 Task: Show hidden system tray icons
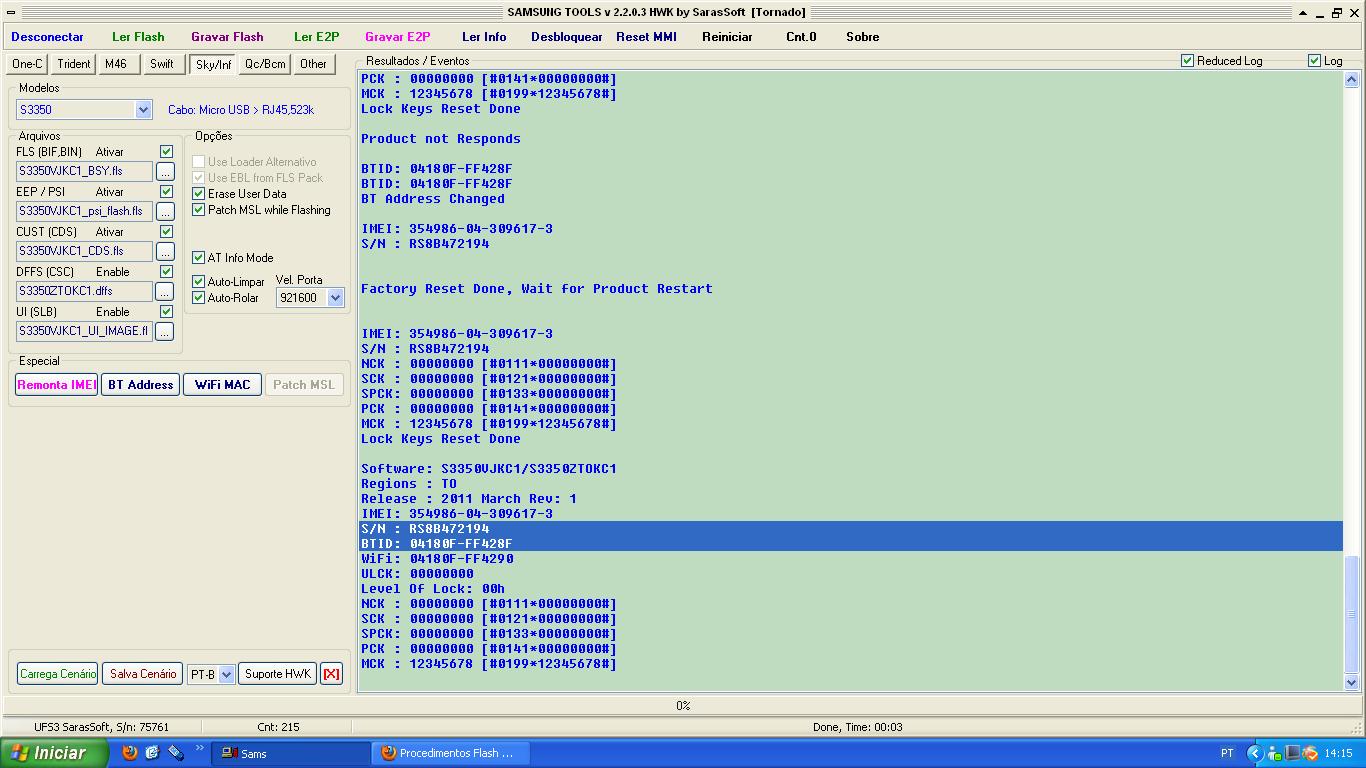point(1254,753)
